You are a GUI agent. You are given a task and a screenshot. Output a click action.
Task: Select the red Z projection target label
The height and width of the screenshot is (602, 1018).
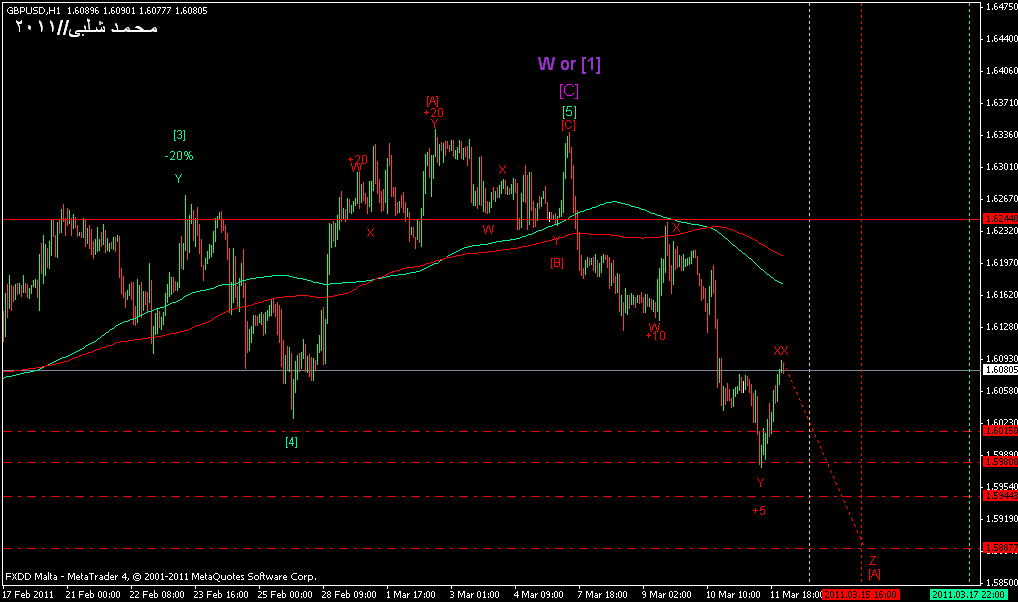(x=872, y=560)
